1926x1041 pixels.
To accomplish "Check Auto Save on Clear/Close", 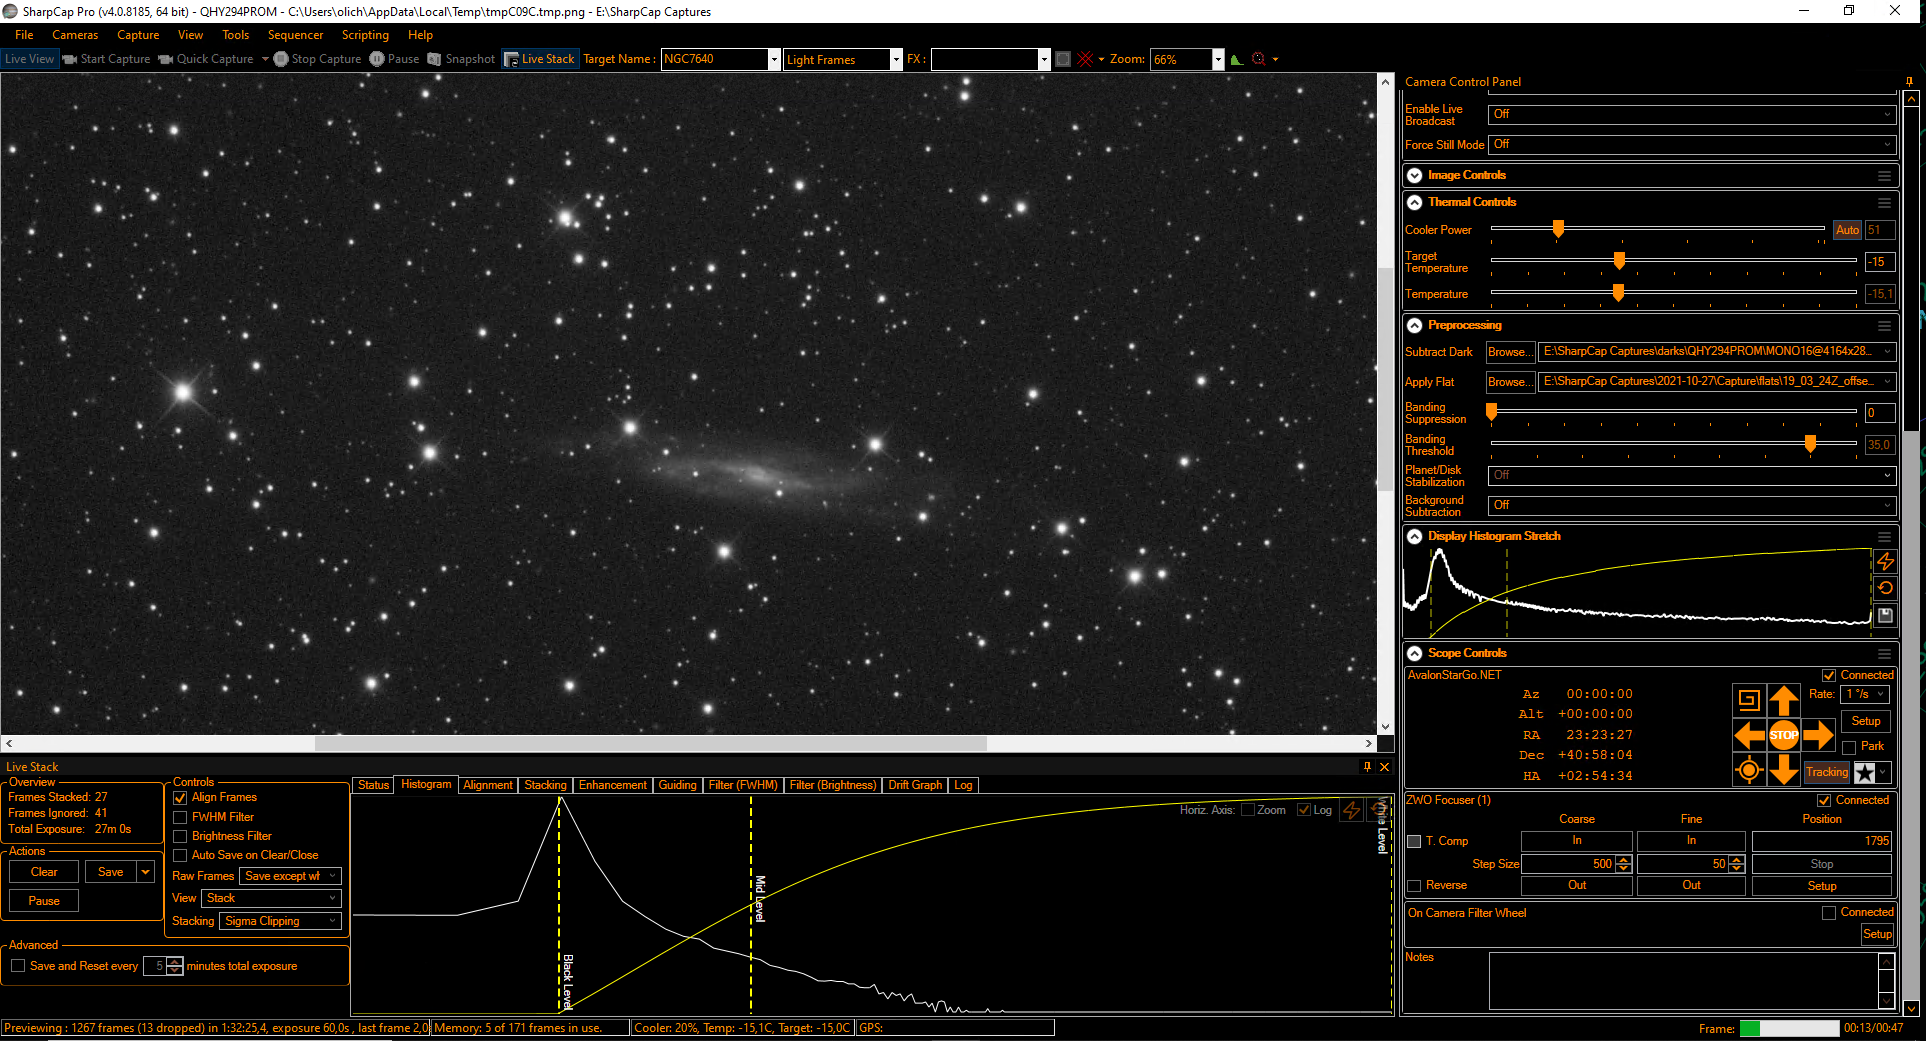I will (x=181, y=855).
